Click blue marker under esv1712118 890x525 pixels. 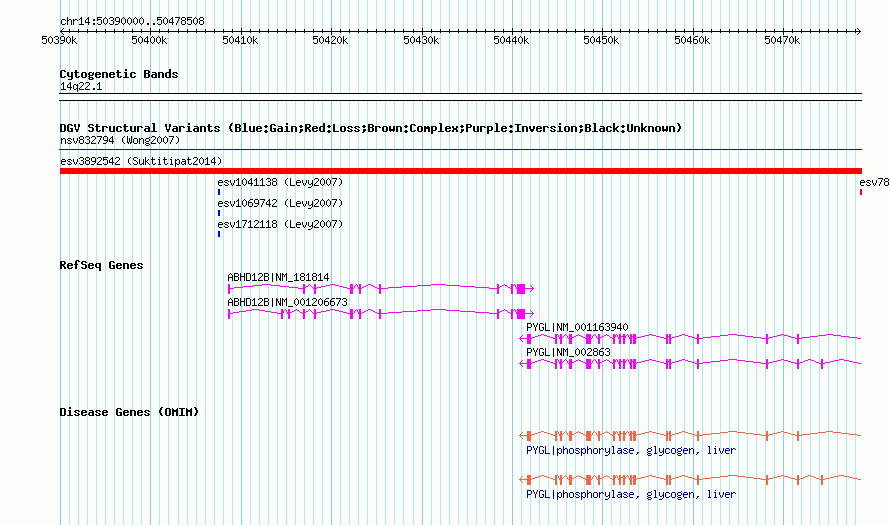219,234
